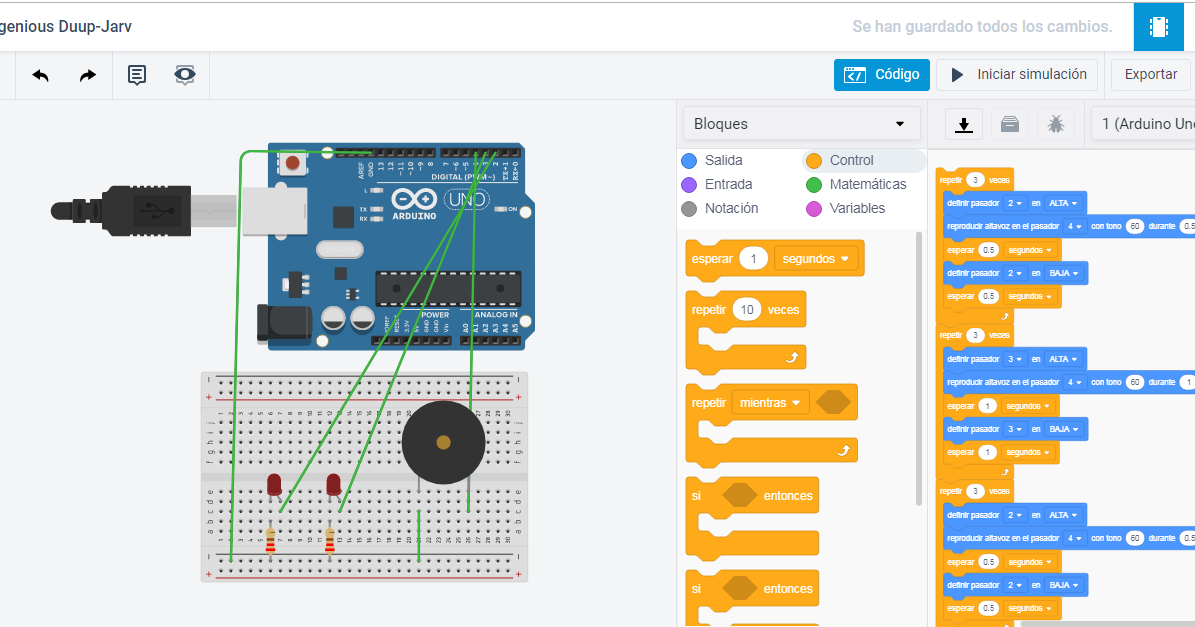The image size is (1195, 627).
Task: Switch to Código view
Action: pyautogui.click(x=881, y=74)
